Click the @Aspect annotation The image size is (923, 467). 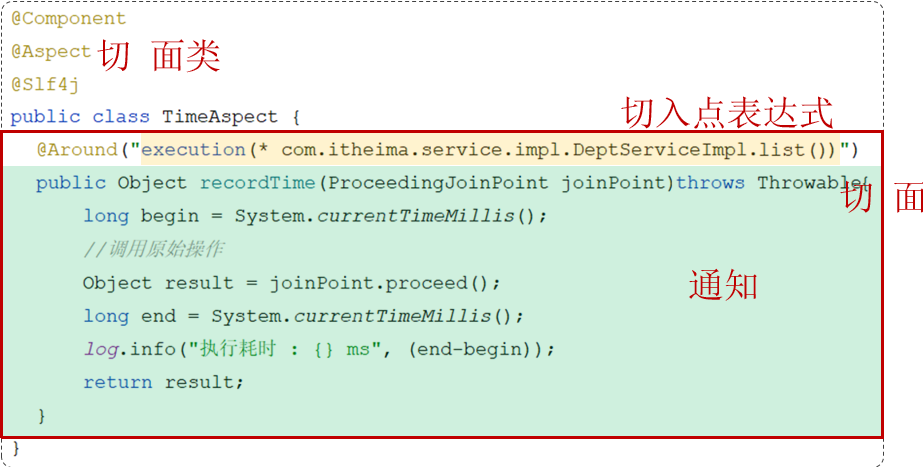coord(51,52)
